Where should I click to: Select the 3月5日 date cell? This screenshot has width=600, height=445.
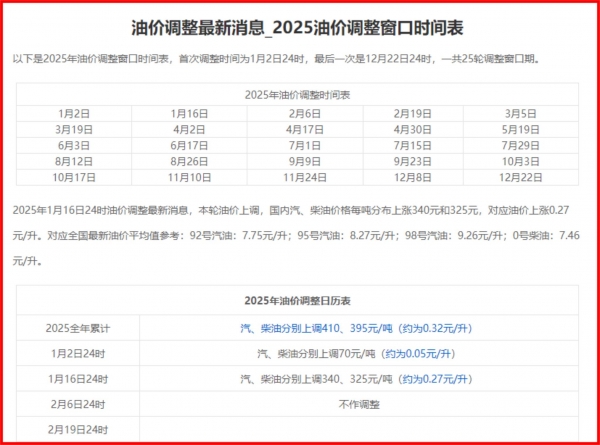(526, 113)
